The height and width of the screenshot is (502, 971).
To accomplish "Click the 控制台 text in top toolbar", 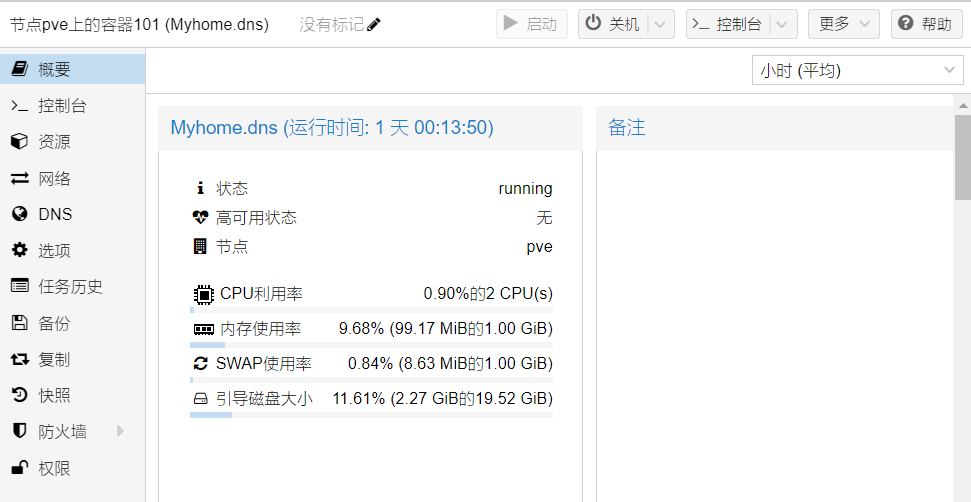I will tap(739, 25).
